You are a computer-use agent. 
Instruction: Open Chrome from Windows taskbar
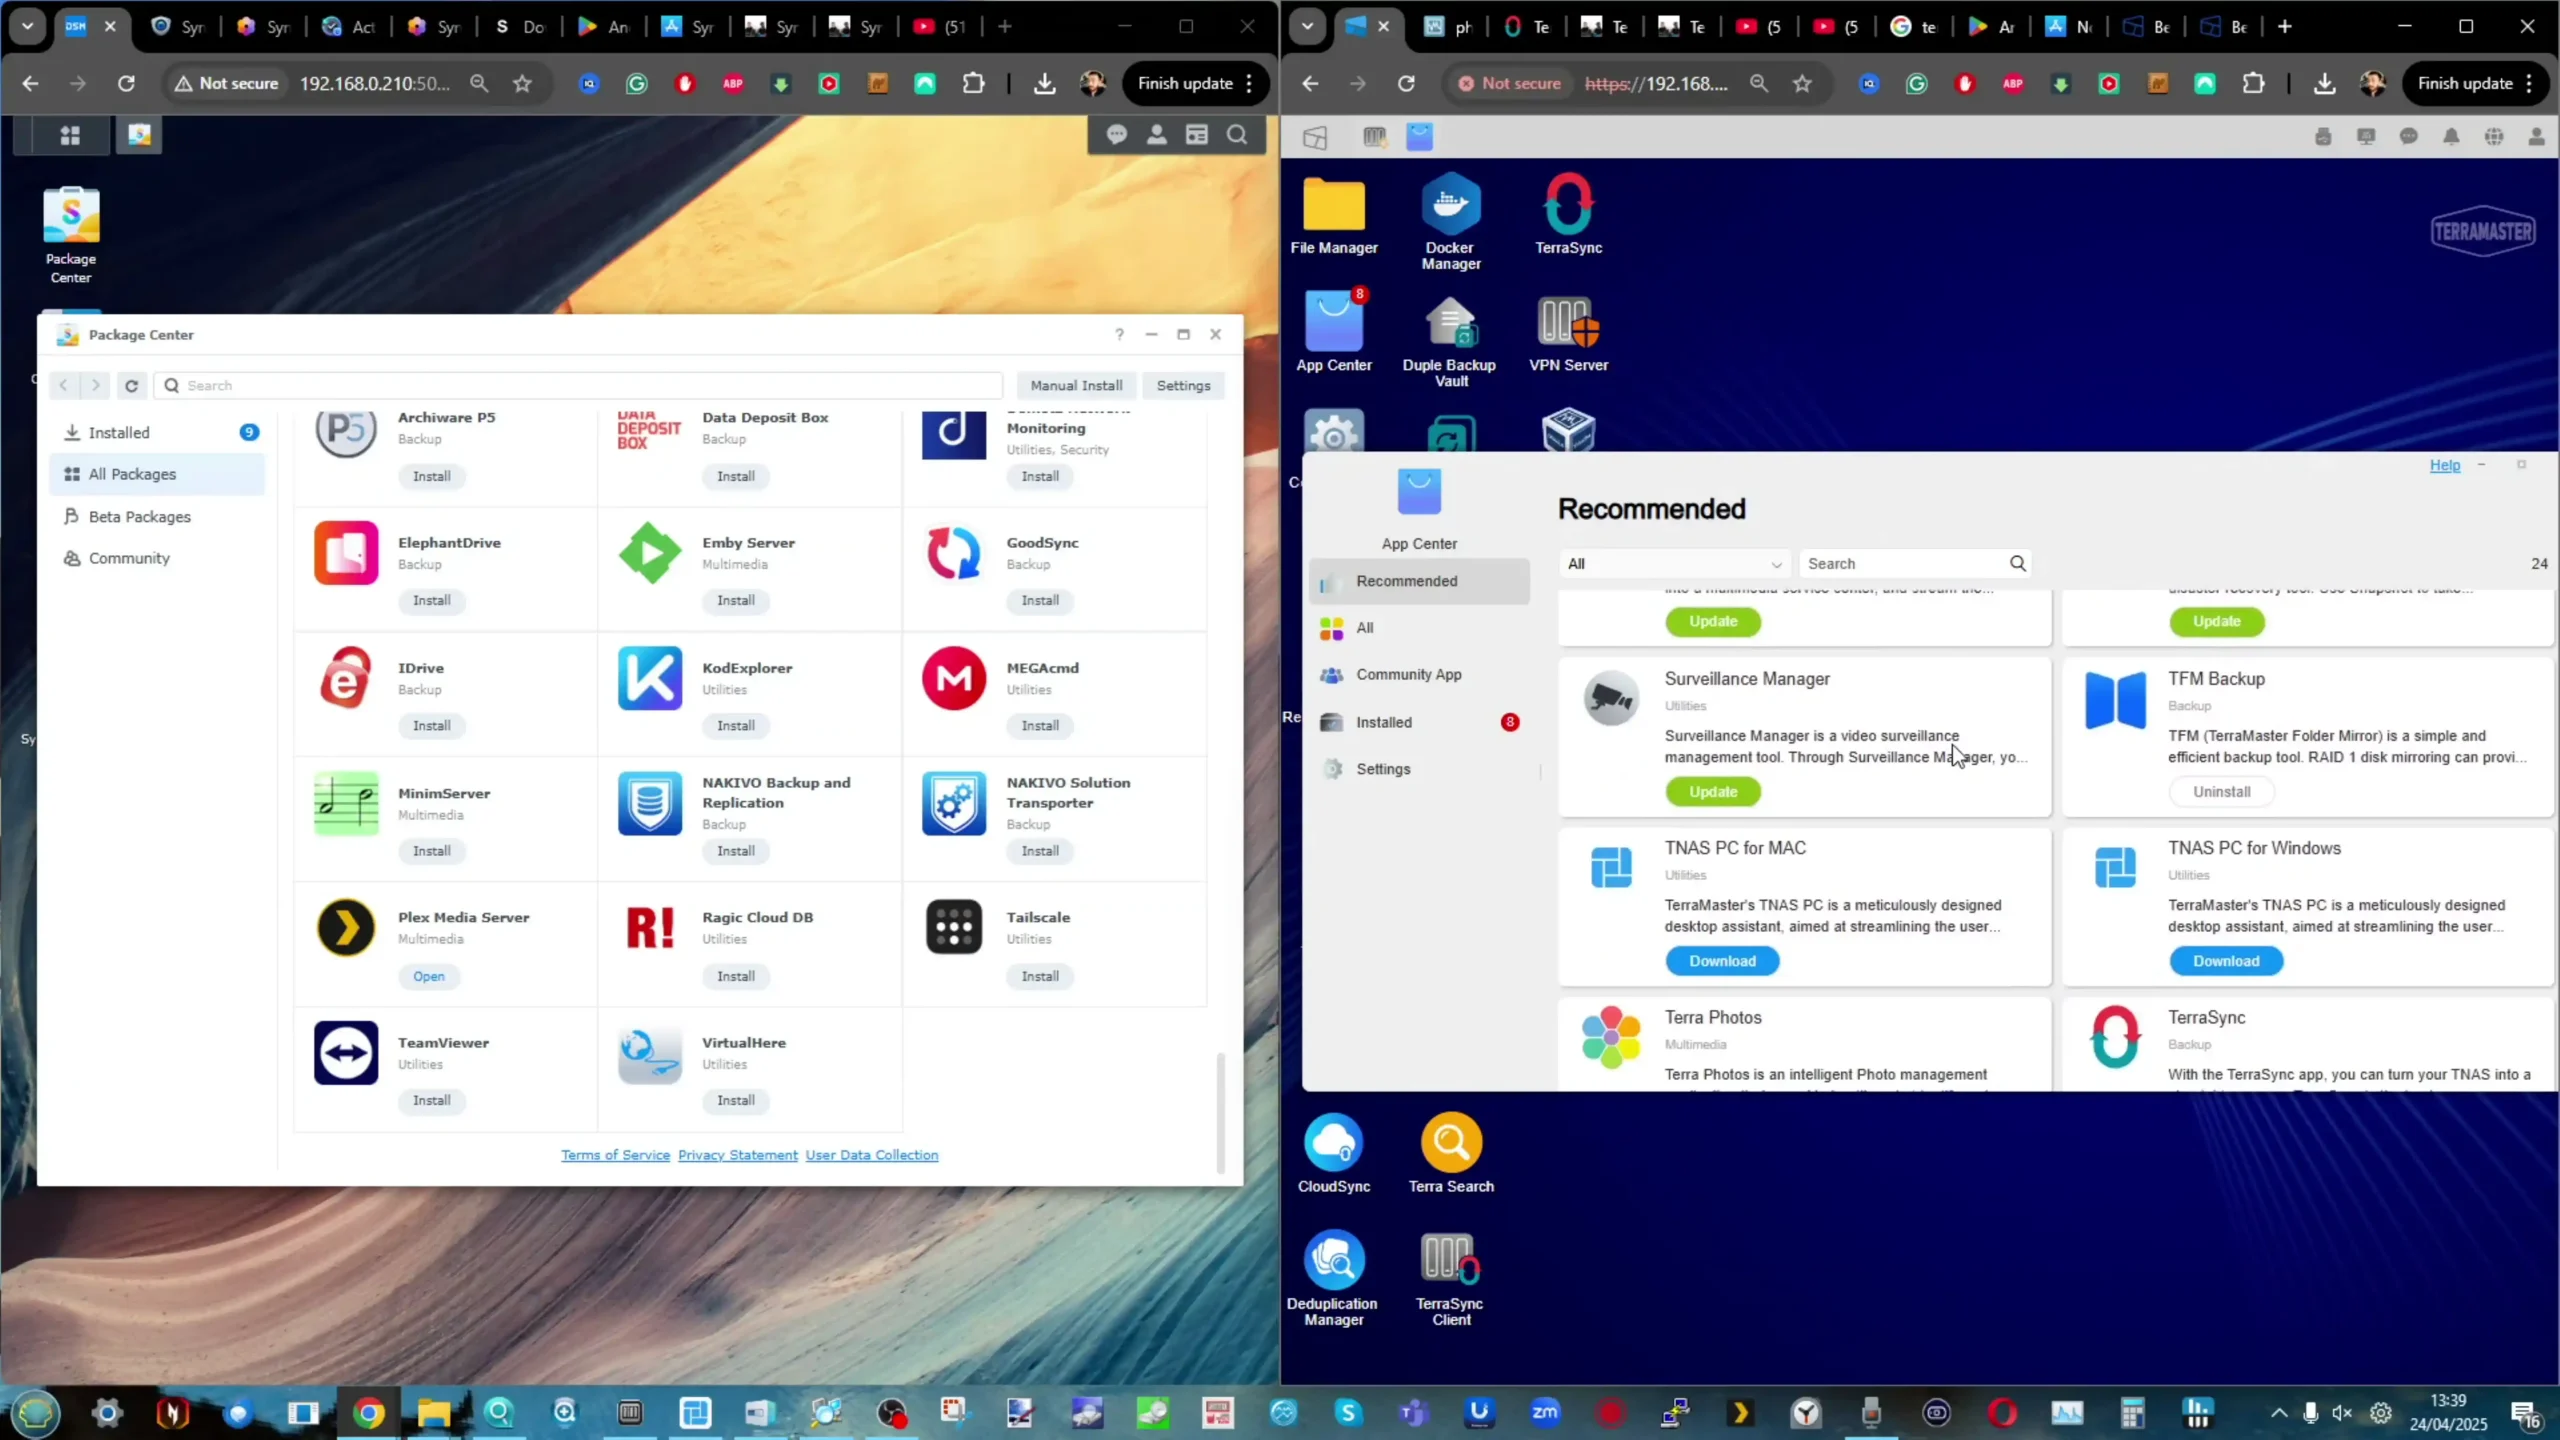click(x=368, y=1413)
